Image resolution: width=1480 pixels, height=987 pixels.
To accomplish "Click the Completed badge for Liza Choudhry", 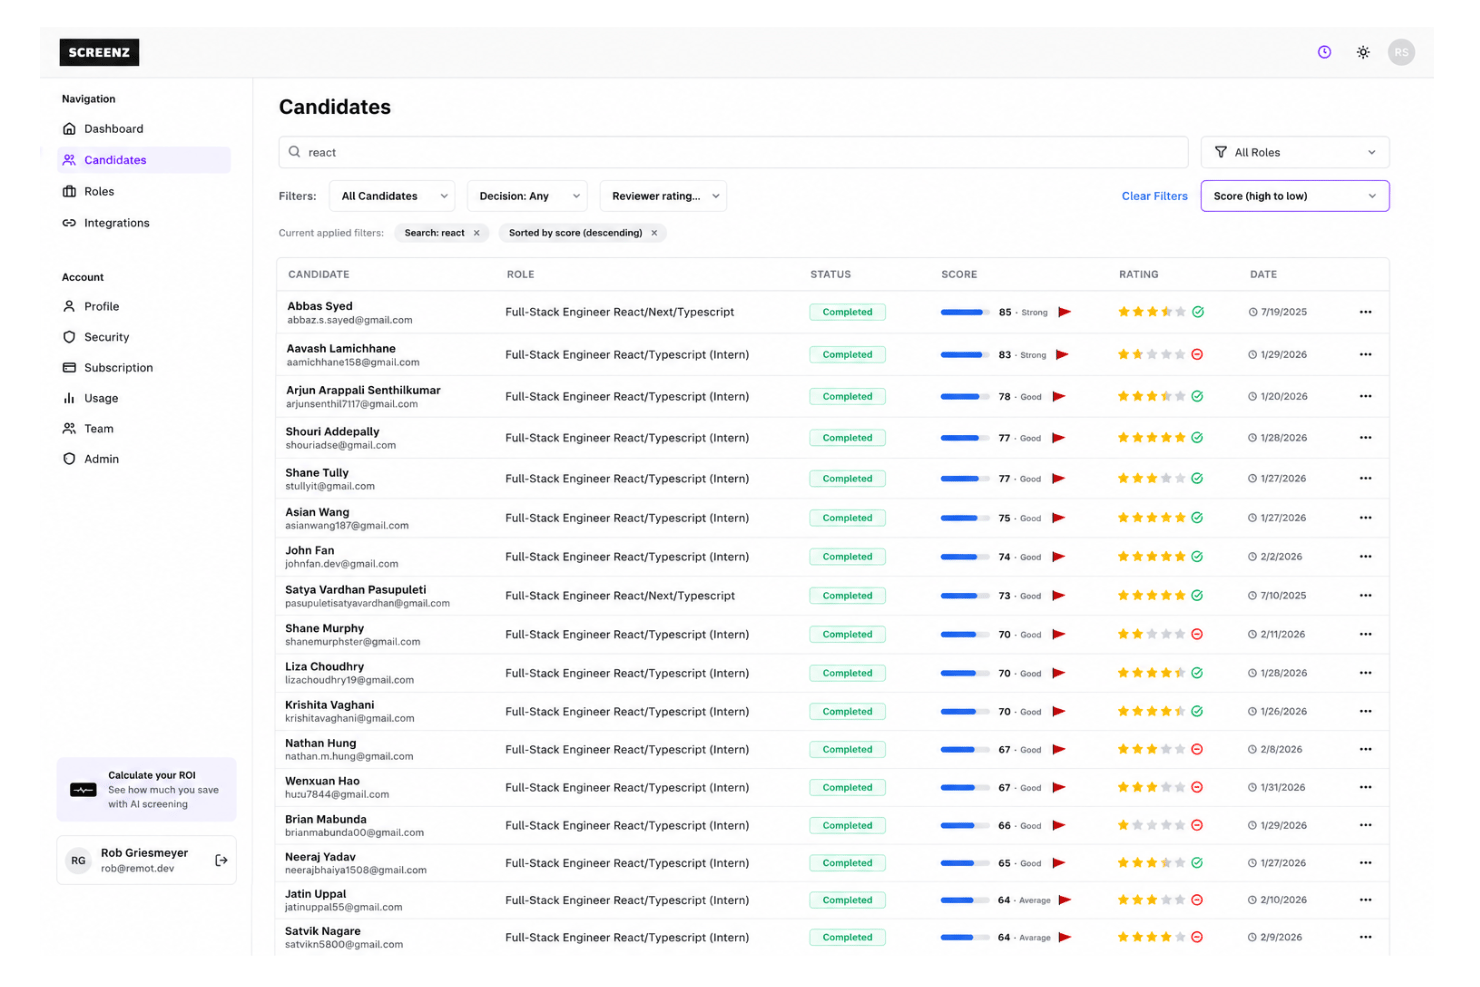I will tap(847, 673).
